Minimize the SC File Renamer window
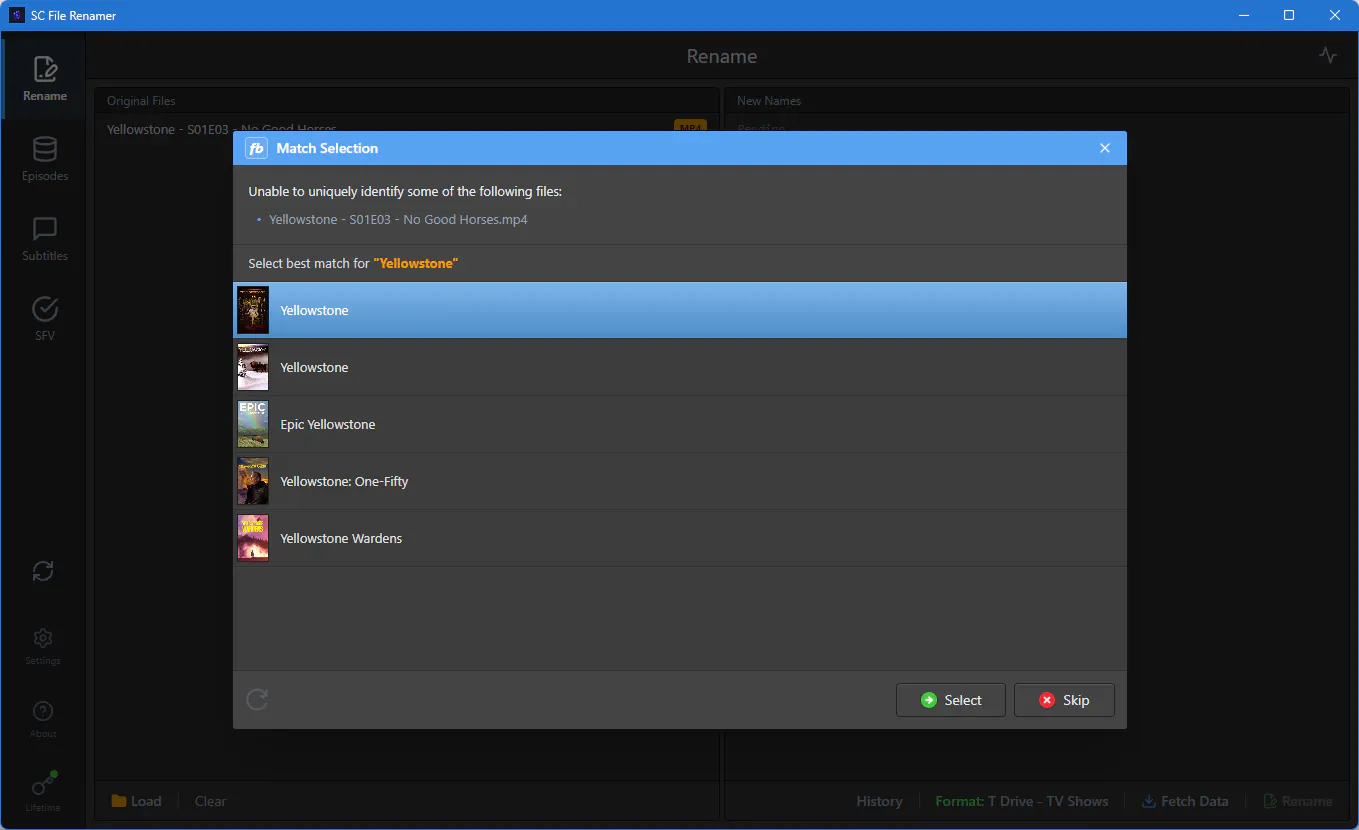Viewport: 1359px width, 830px height. [x=1244, y=15]
